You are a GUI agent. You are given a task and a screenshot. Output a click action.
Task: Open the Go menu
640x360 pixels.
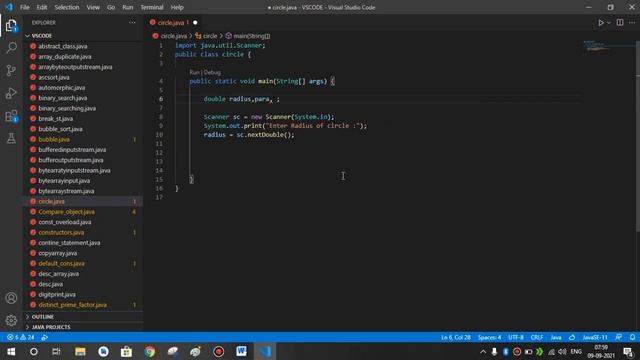111,7
